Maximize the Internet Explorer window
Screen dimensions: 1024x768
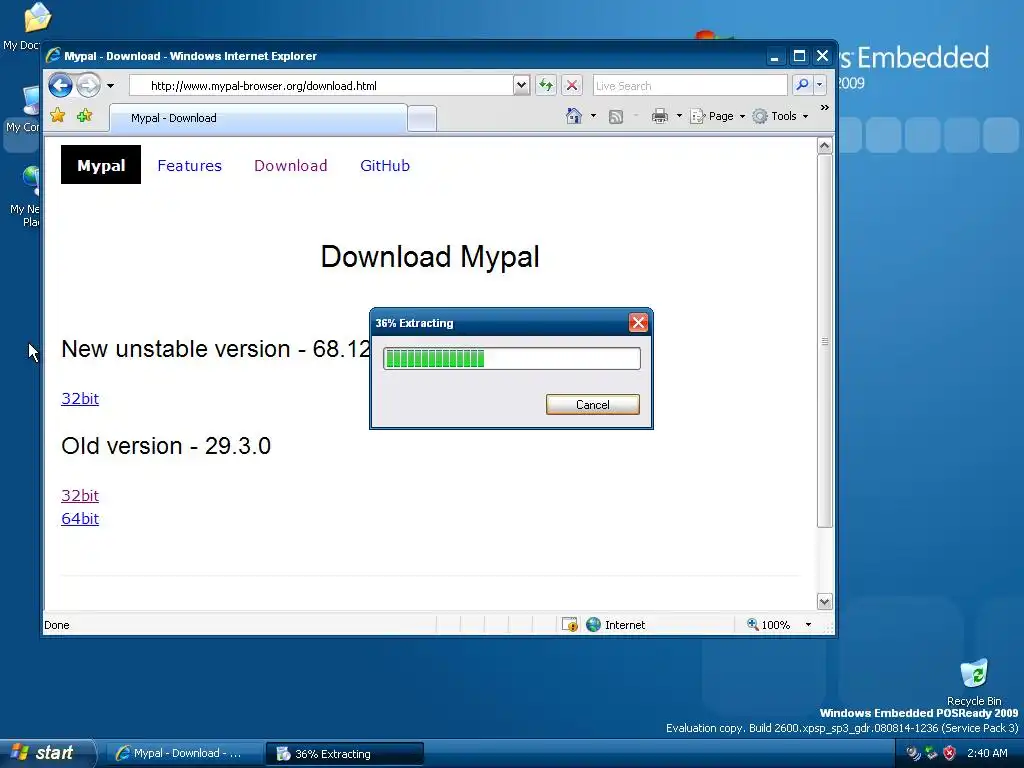point(799,56)
